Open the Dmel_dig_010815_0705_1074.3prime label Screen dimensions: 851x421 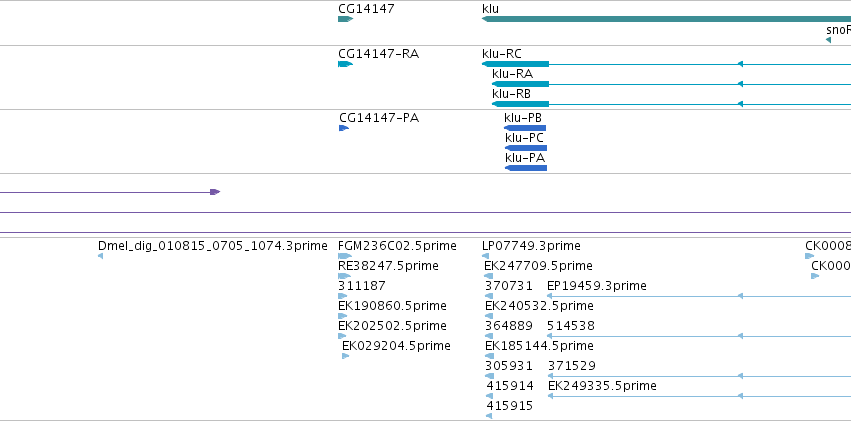click(x=213, y=246)
